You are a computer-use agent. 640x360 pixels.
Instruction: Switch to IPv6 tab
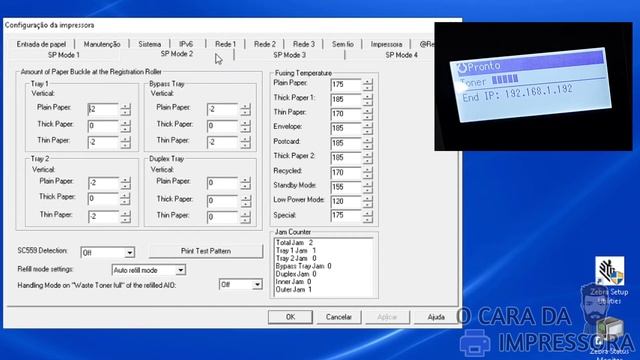pyautogui.click(x=186, y=44)
